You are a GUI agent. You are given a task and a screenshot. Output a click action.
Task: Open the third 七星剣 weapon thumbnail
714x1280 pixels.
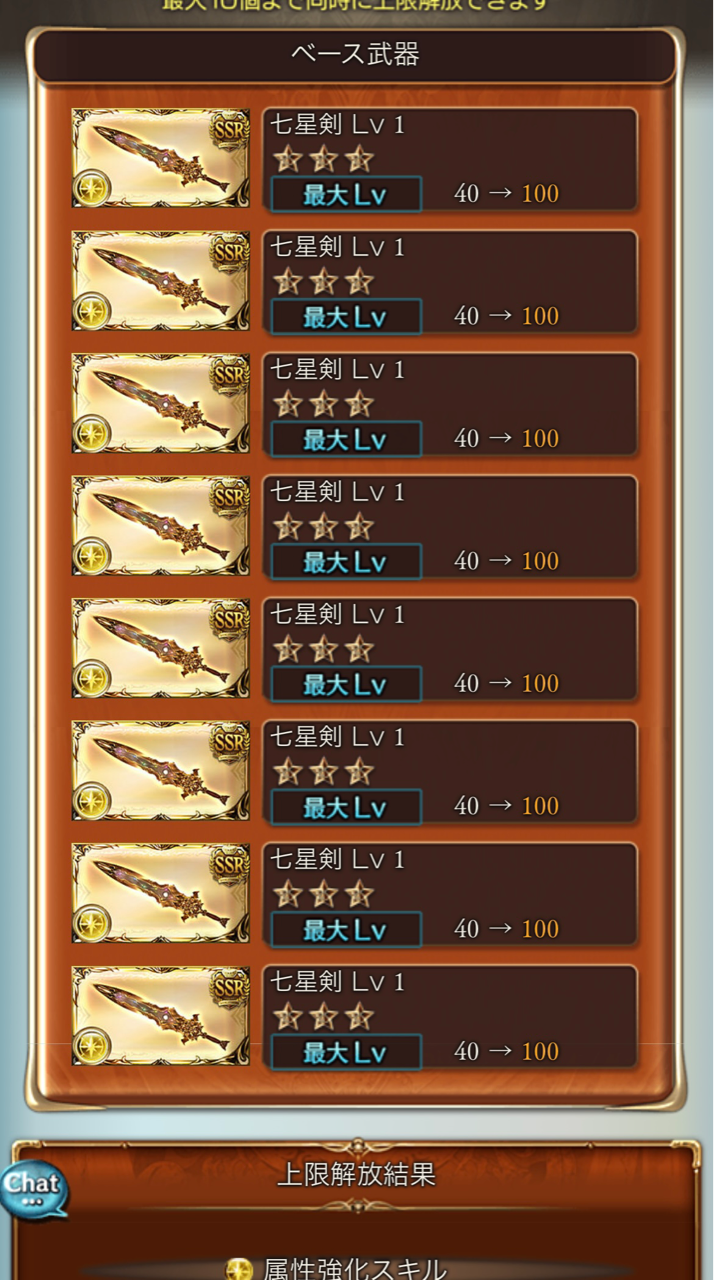click(x=161, y=403)
